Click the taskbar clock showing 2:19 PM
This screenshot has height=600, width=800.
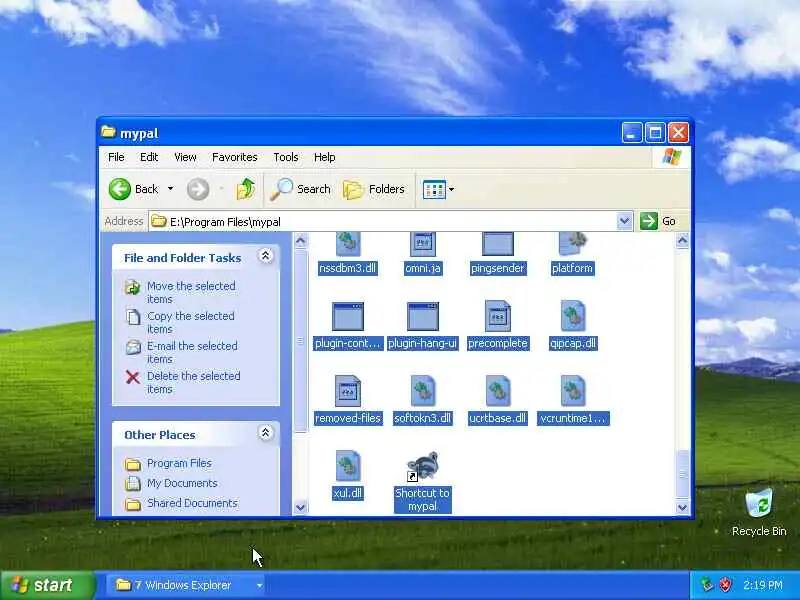click(762, 585)
